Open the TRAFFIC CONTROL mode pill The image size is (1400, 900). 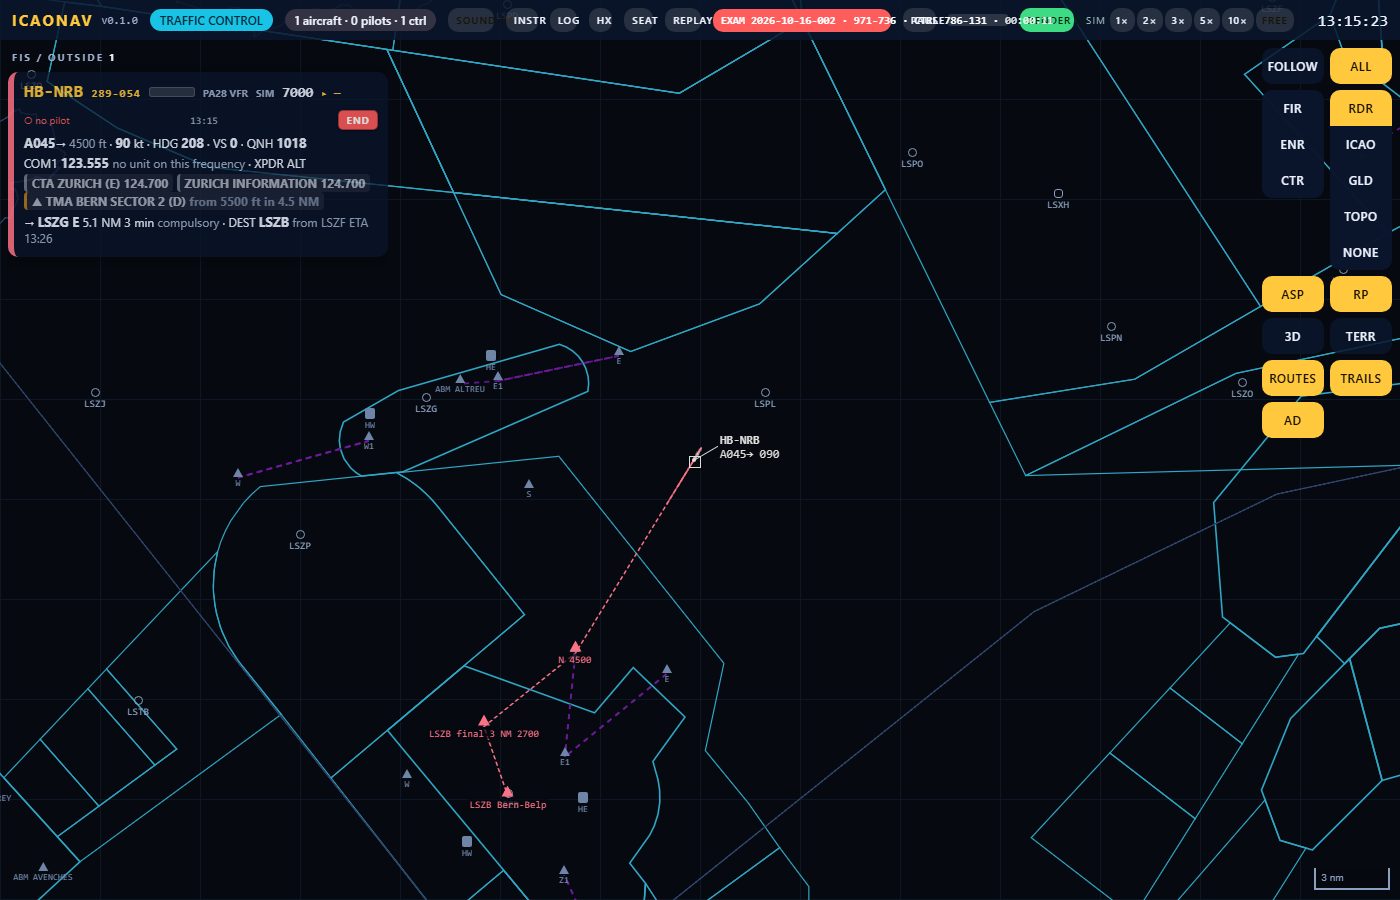tap(211, 20)
